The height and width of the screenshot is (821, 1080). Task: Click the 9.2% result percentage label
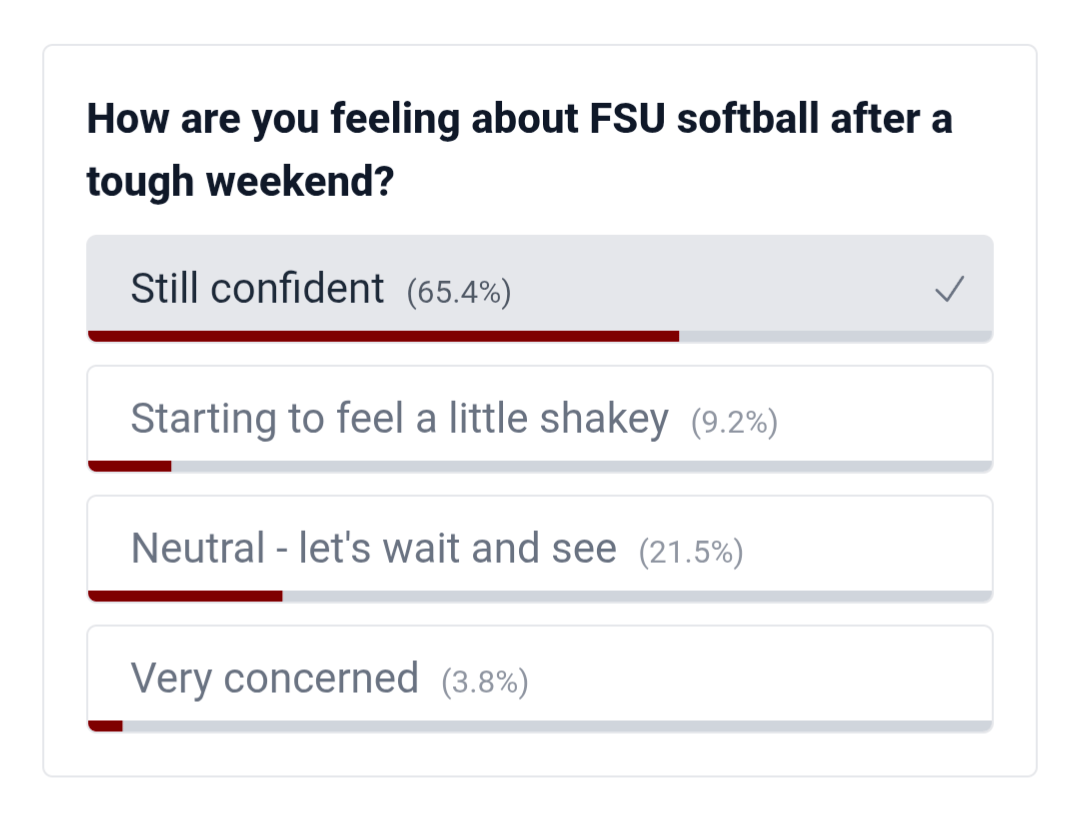[x=734, y=422]
